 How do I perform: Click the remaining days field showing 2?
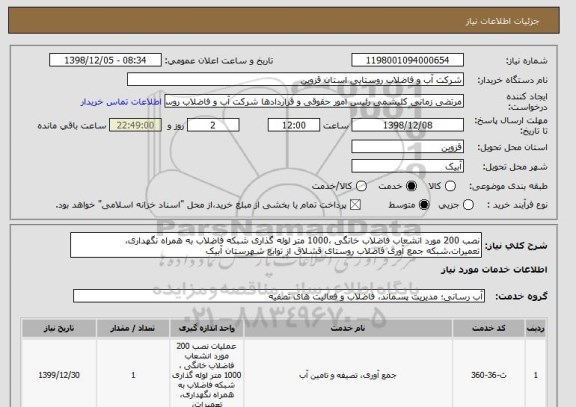click(213, 125)
